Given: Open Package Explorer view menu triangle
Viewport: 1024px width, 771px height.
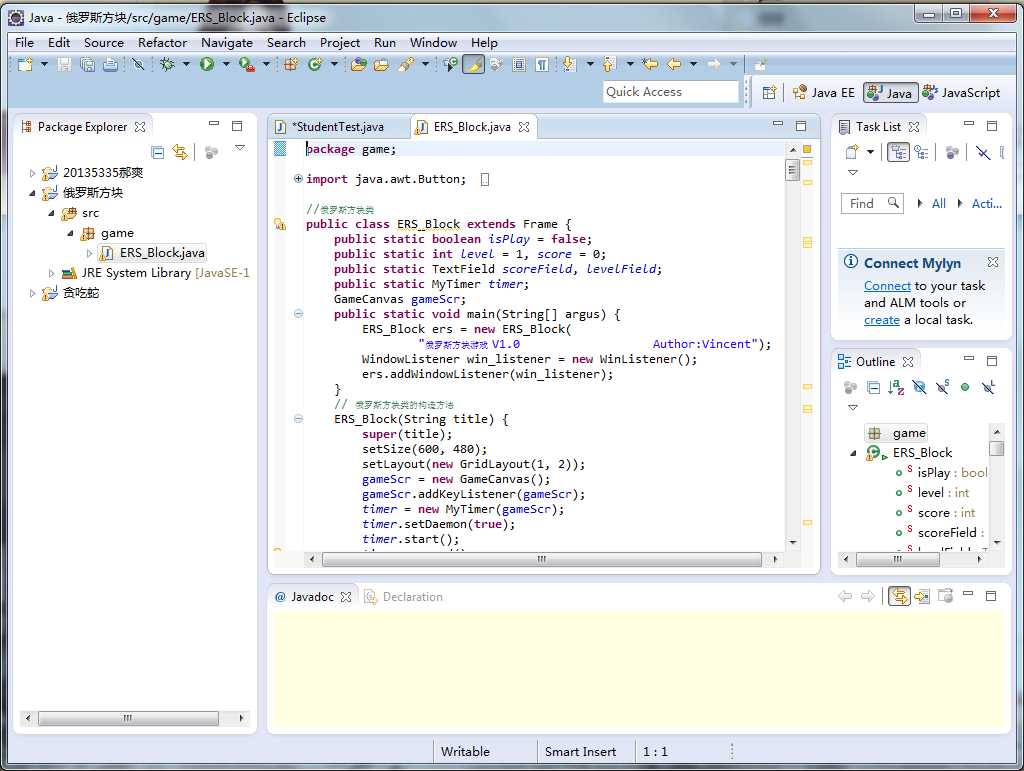Looking at the screenshot, I should pos(240,148).
